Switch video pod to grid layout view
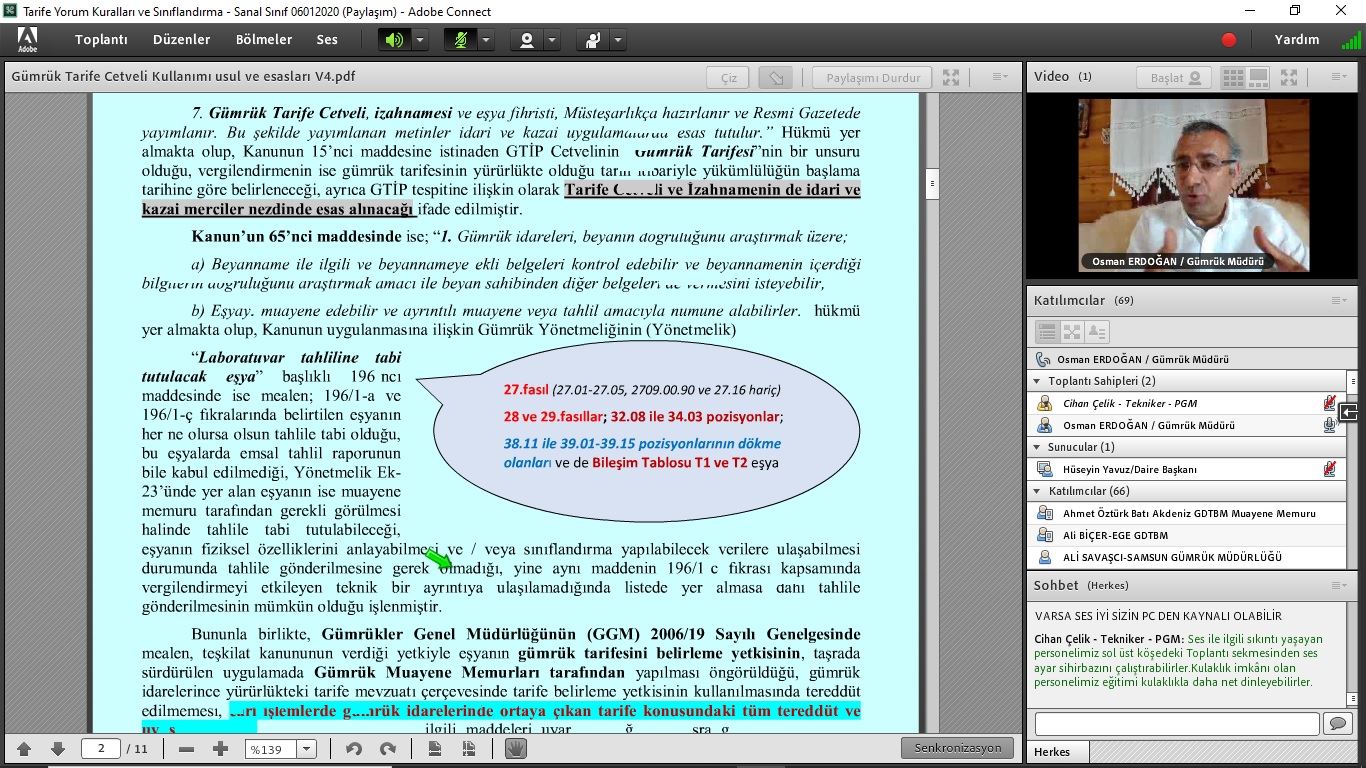This screenshot has height=768, width=1366. (1233, 77)
